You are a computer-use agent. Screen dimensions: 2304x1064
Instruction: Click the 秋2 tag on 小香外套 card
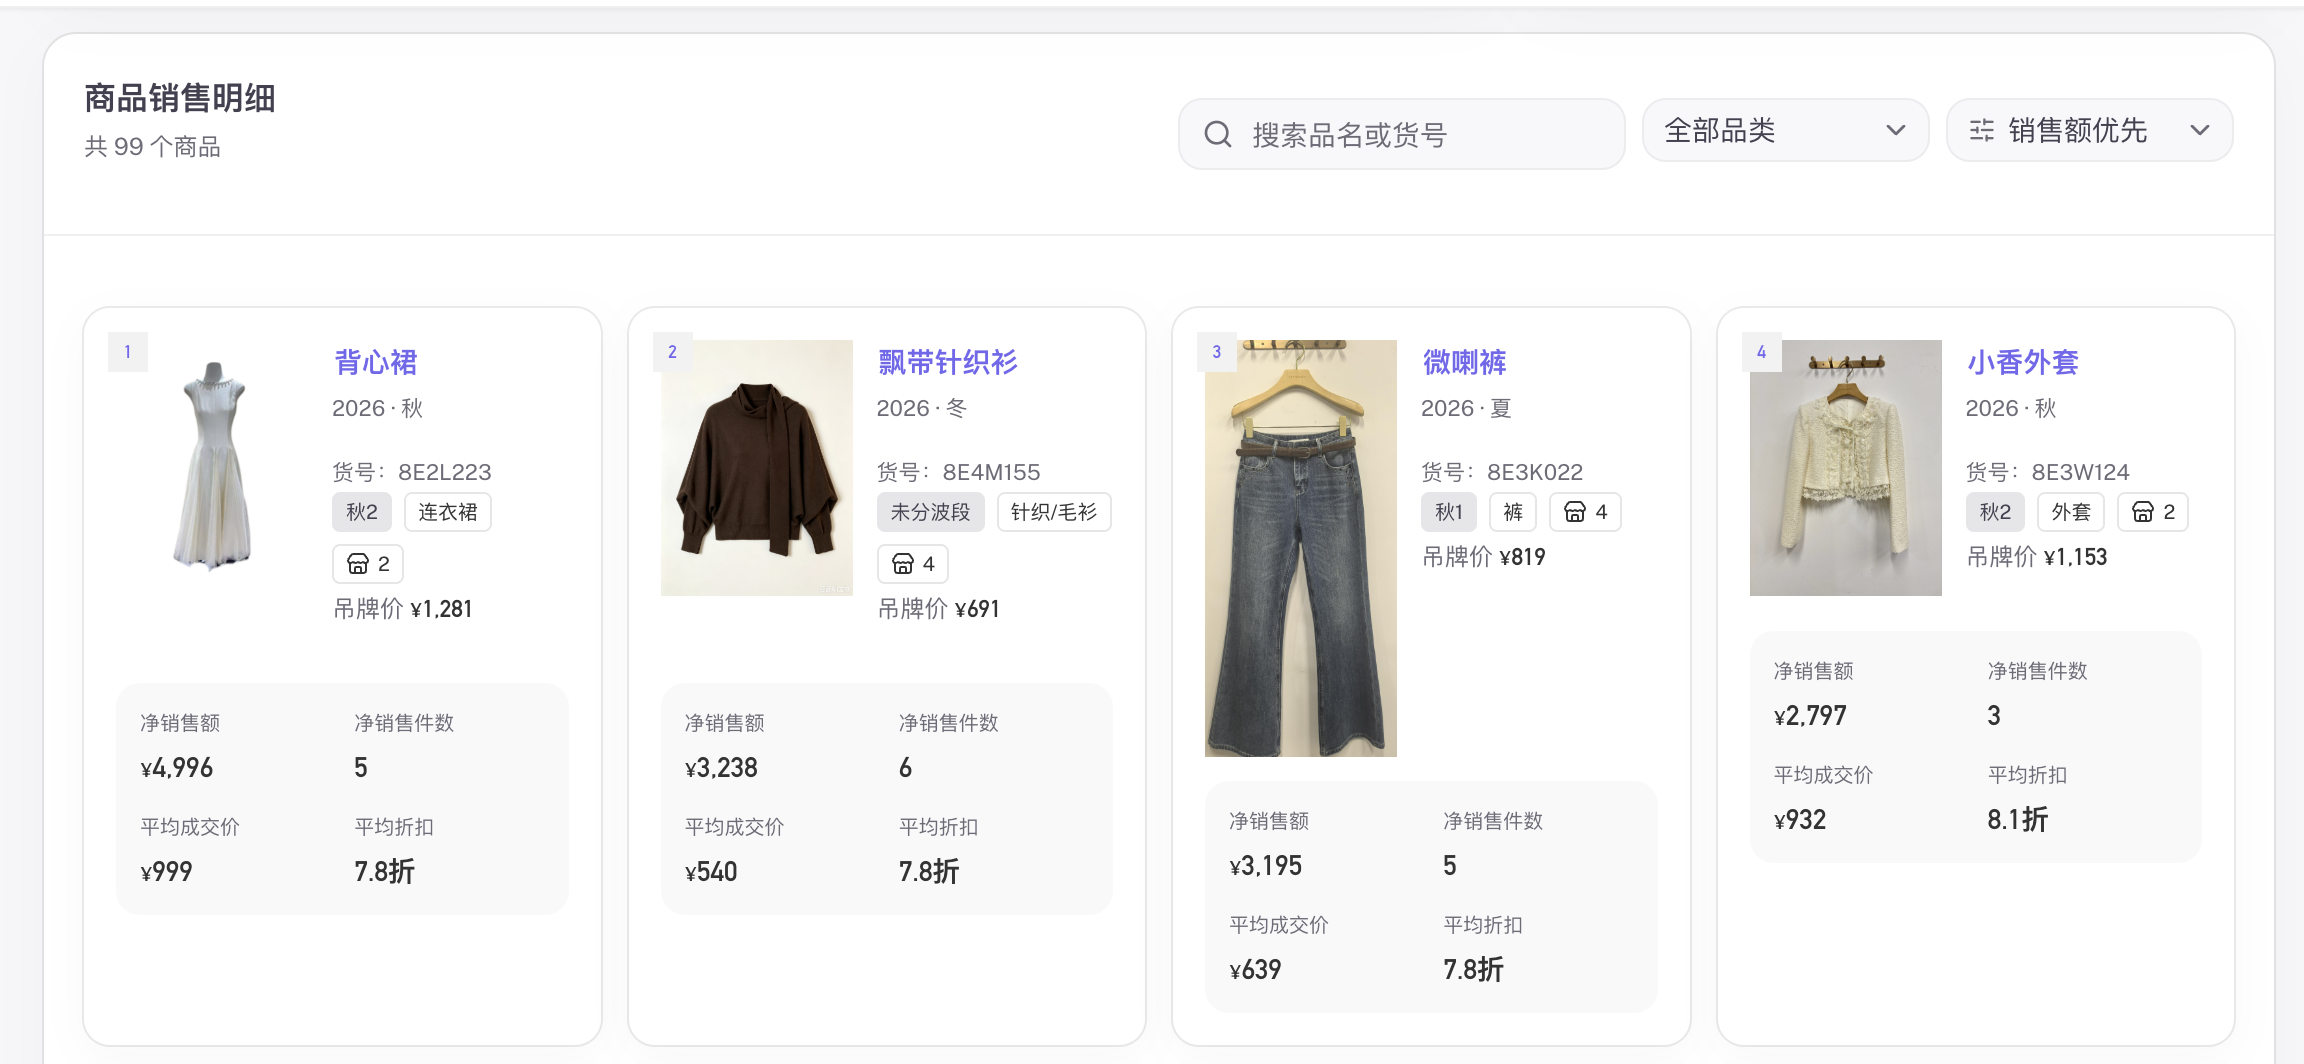pos(1995,512)
